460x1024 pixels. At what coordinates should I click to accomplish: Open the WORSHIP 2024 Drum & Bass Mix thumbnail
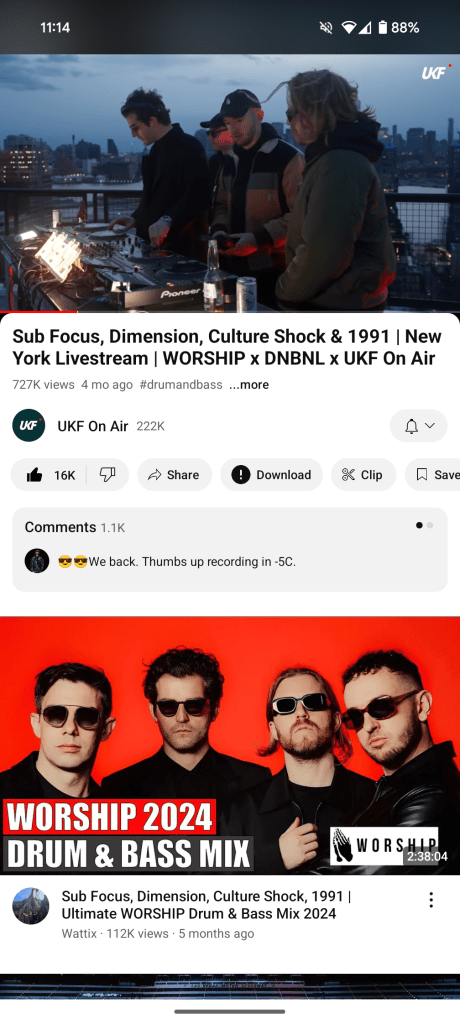click(230, 745)
